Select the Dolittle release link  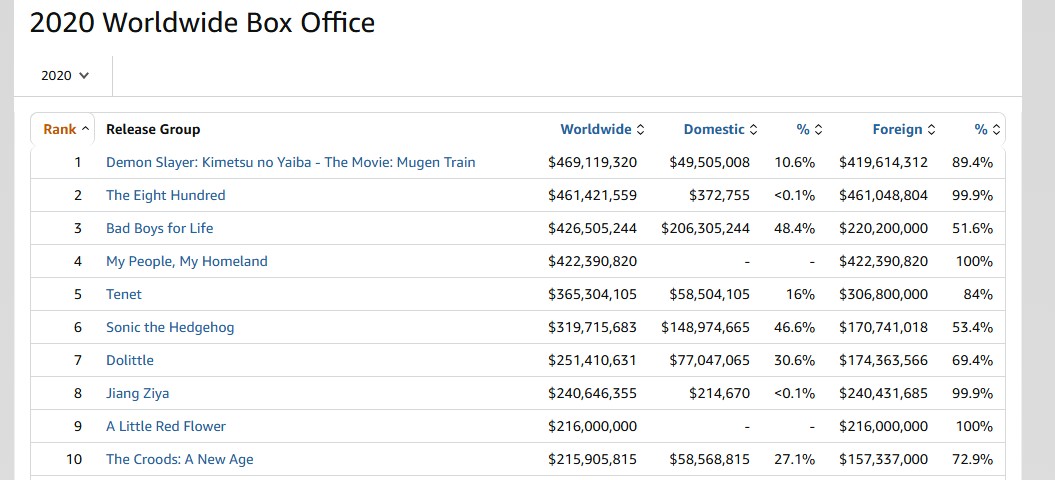(130, 360)
